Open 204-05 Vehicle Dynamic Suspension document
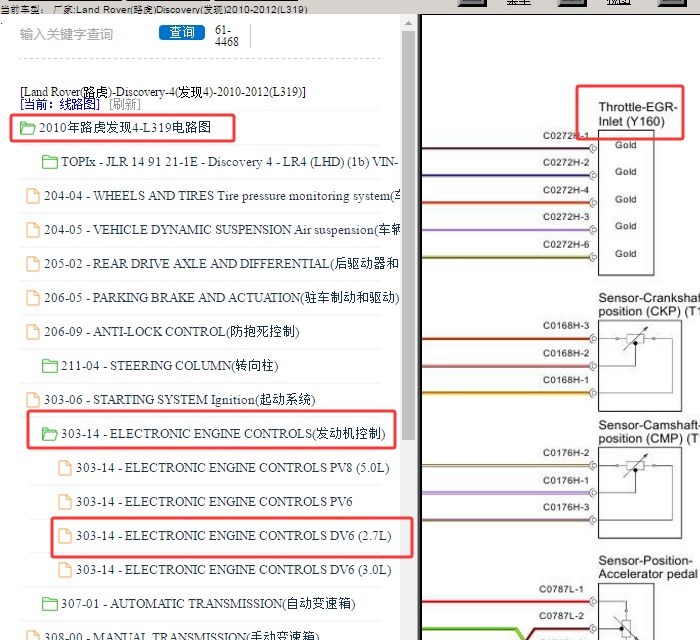Image resolution: width=700 pixels, height=640 pixels. click(222, 229)
